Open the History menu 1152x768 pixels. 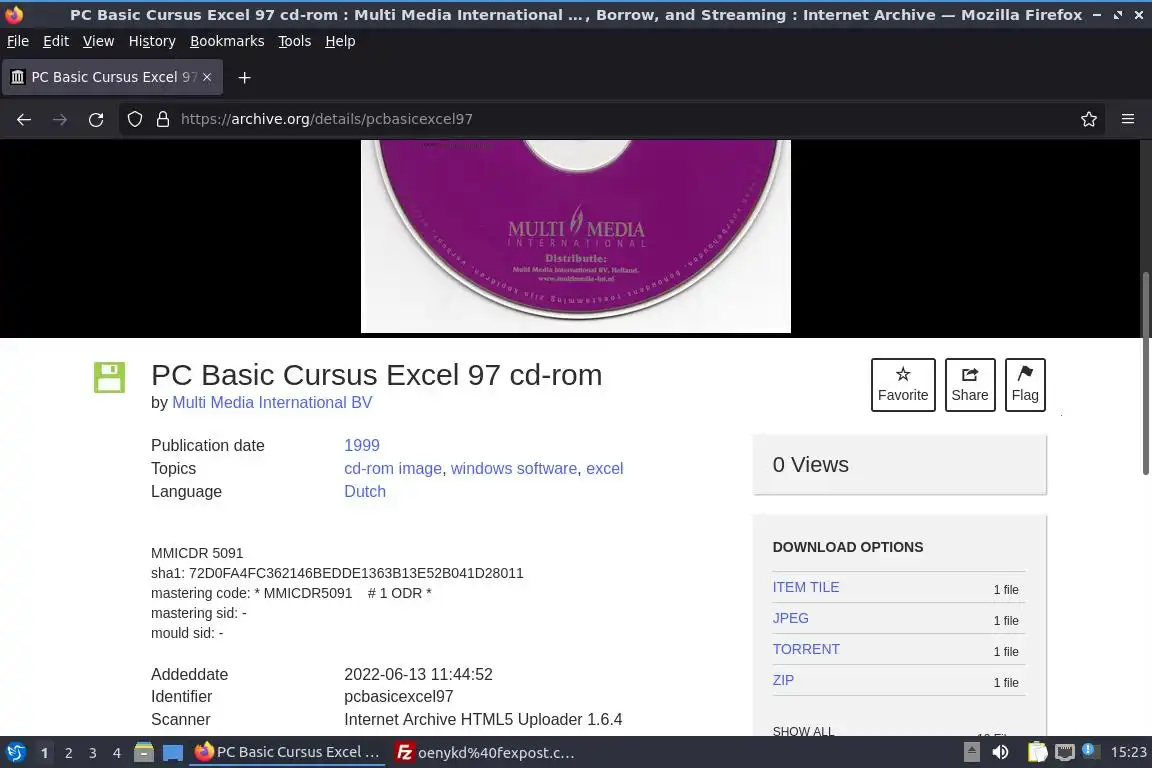[152, 41]
